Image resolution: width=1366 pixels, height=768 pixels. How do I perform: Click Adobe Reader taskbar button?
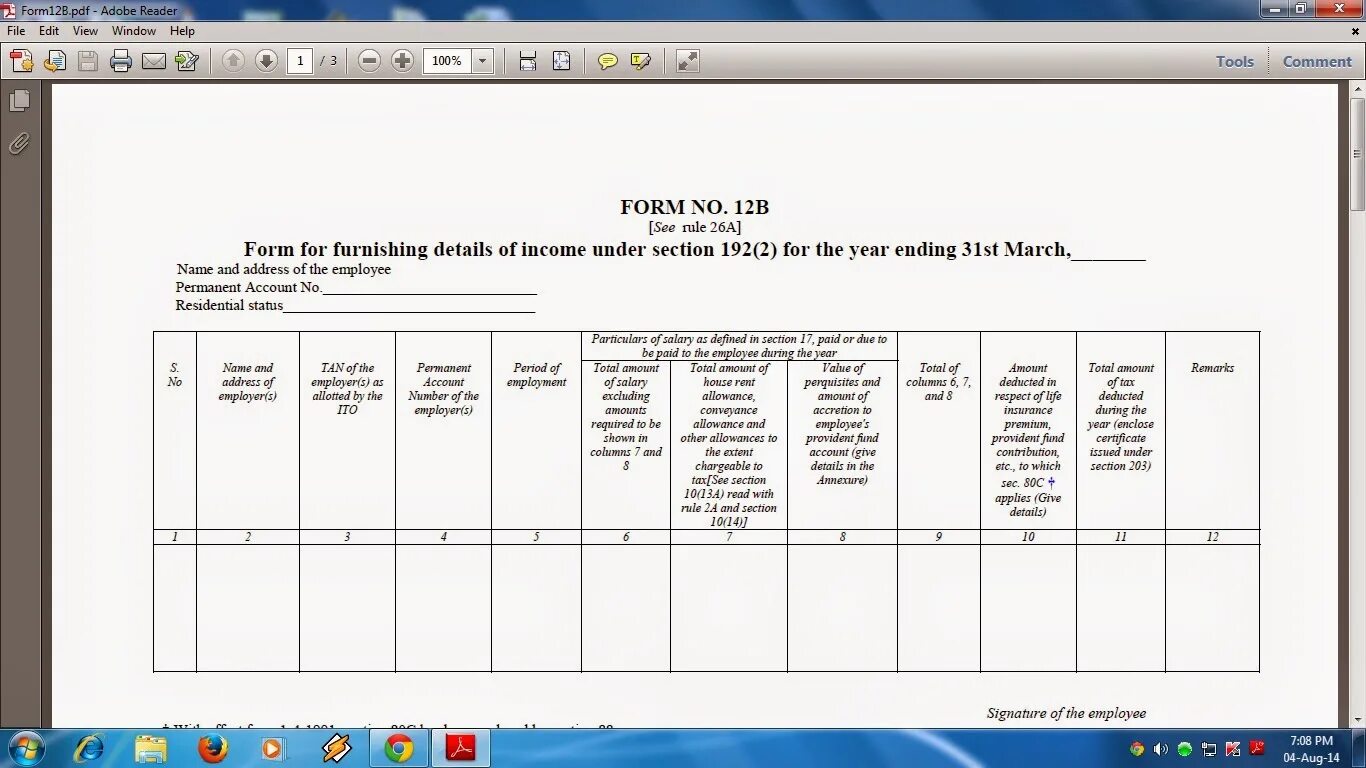[x=461, y=748]
